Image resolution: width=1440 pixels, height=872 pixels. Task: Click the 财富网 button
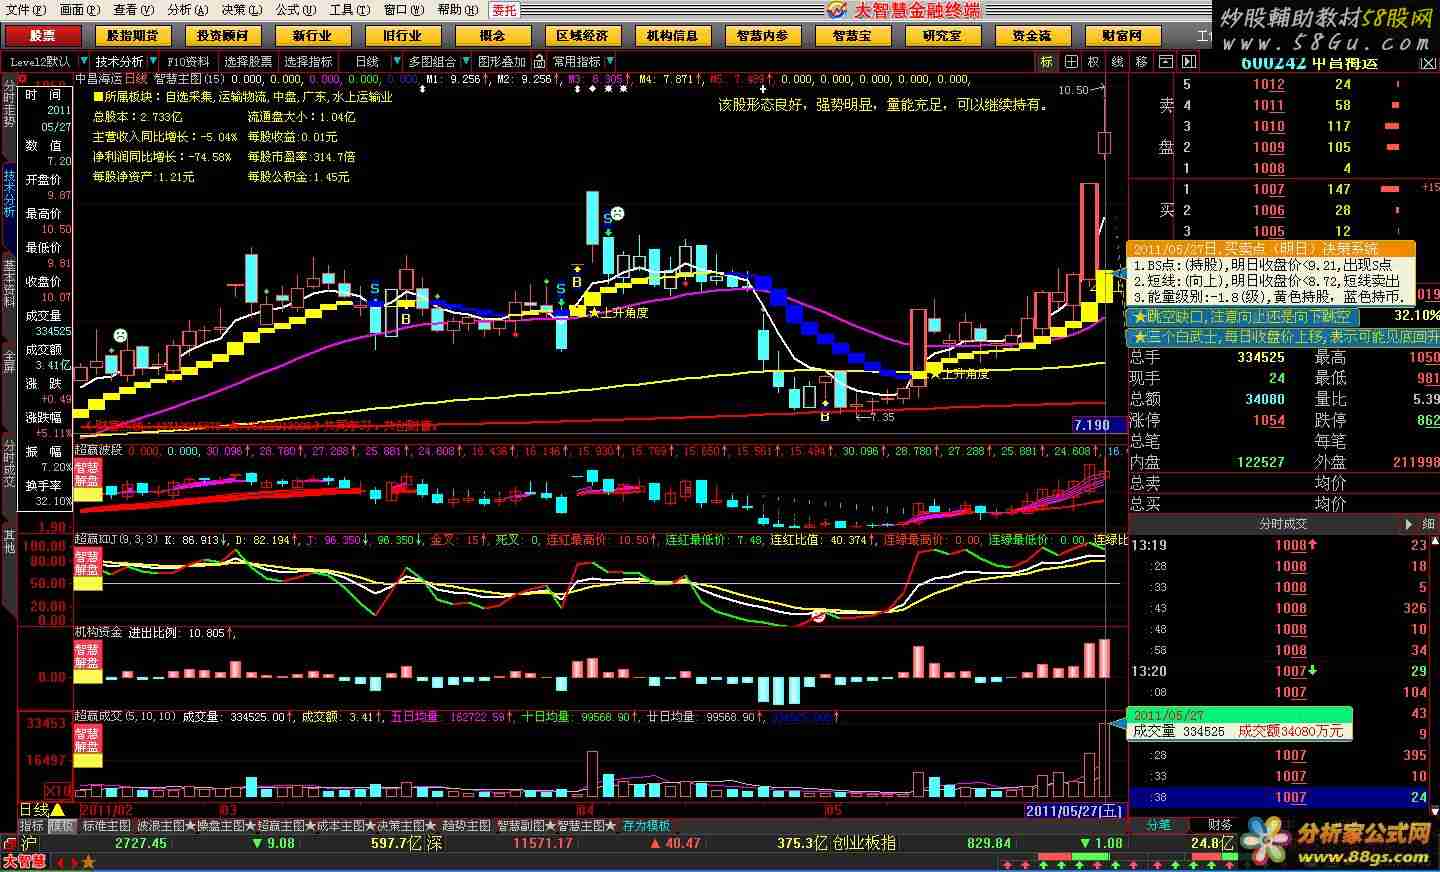[1122, 35]
